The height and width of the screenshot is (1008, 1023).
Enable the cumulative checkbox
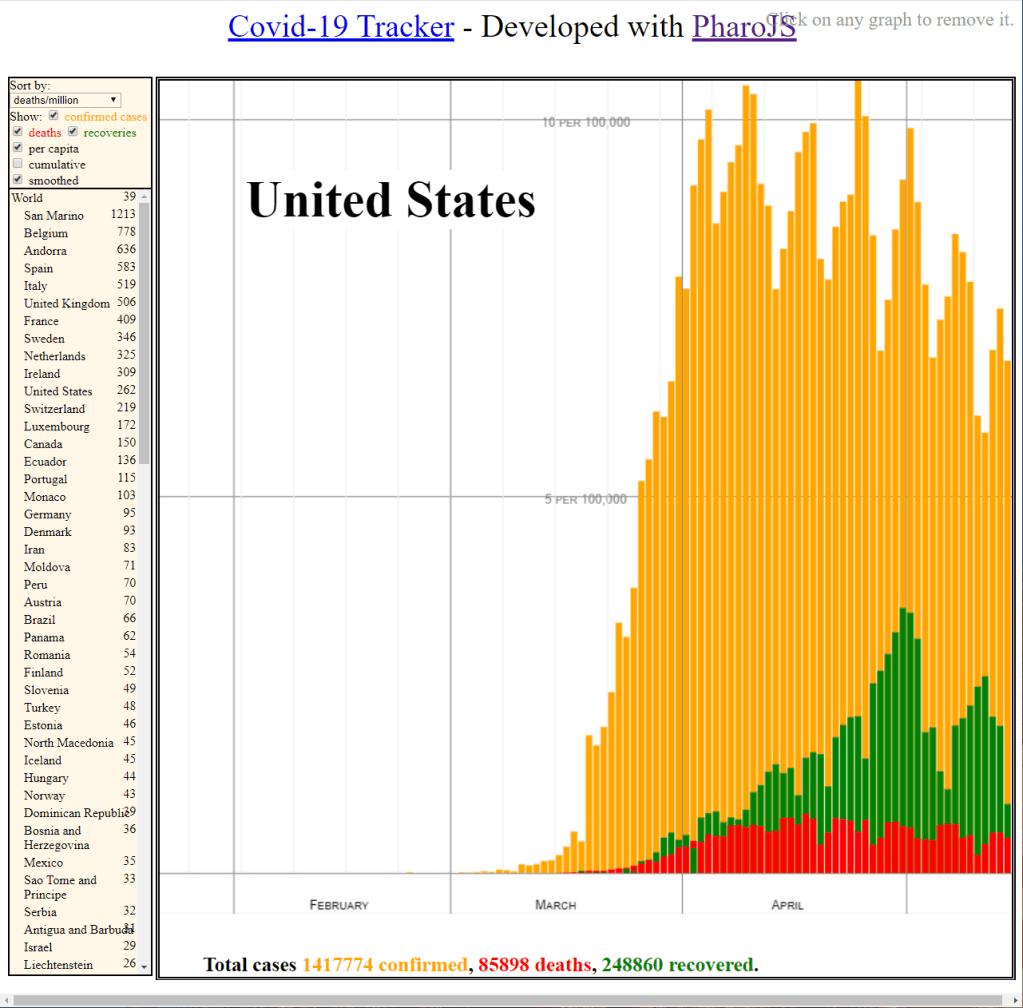pos(17,164)
